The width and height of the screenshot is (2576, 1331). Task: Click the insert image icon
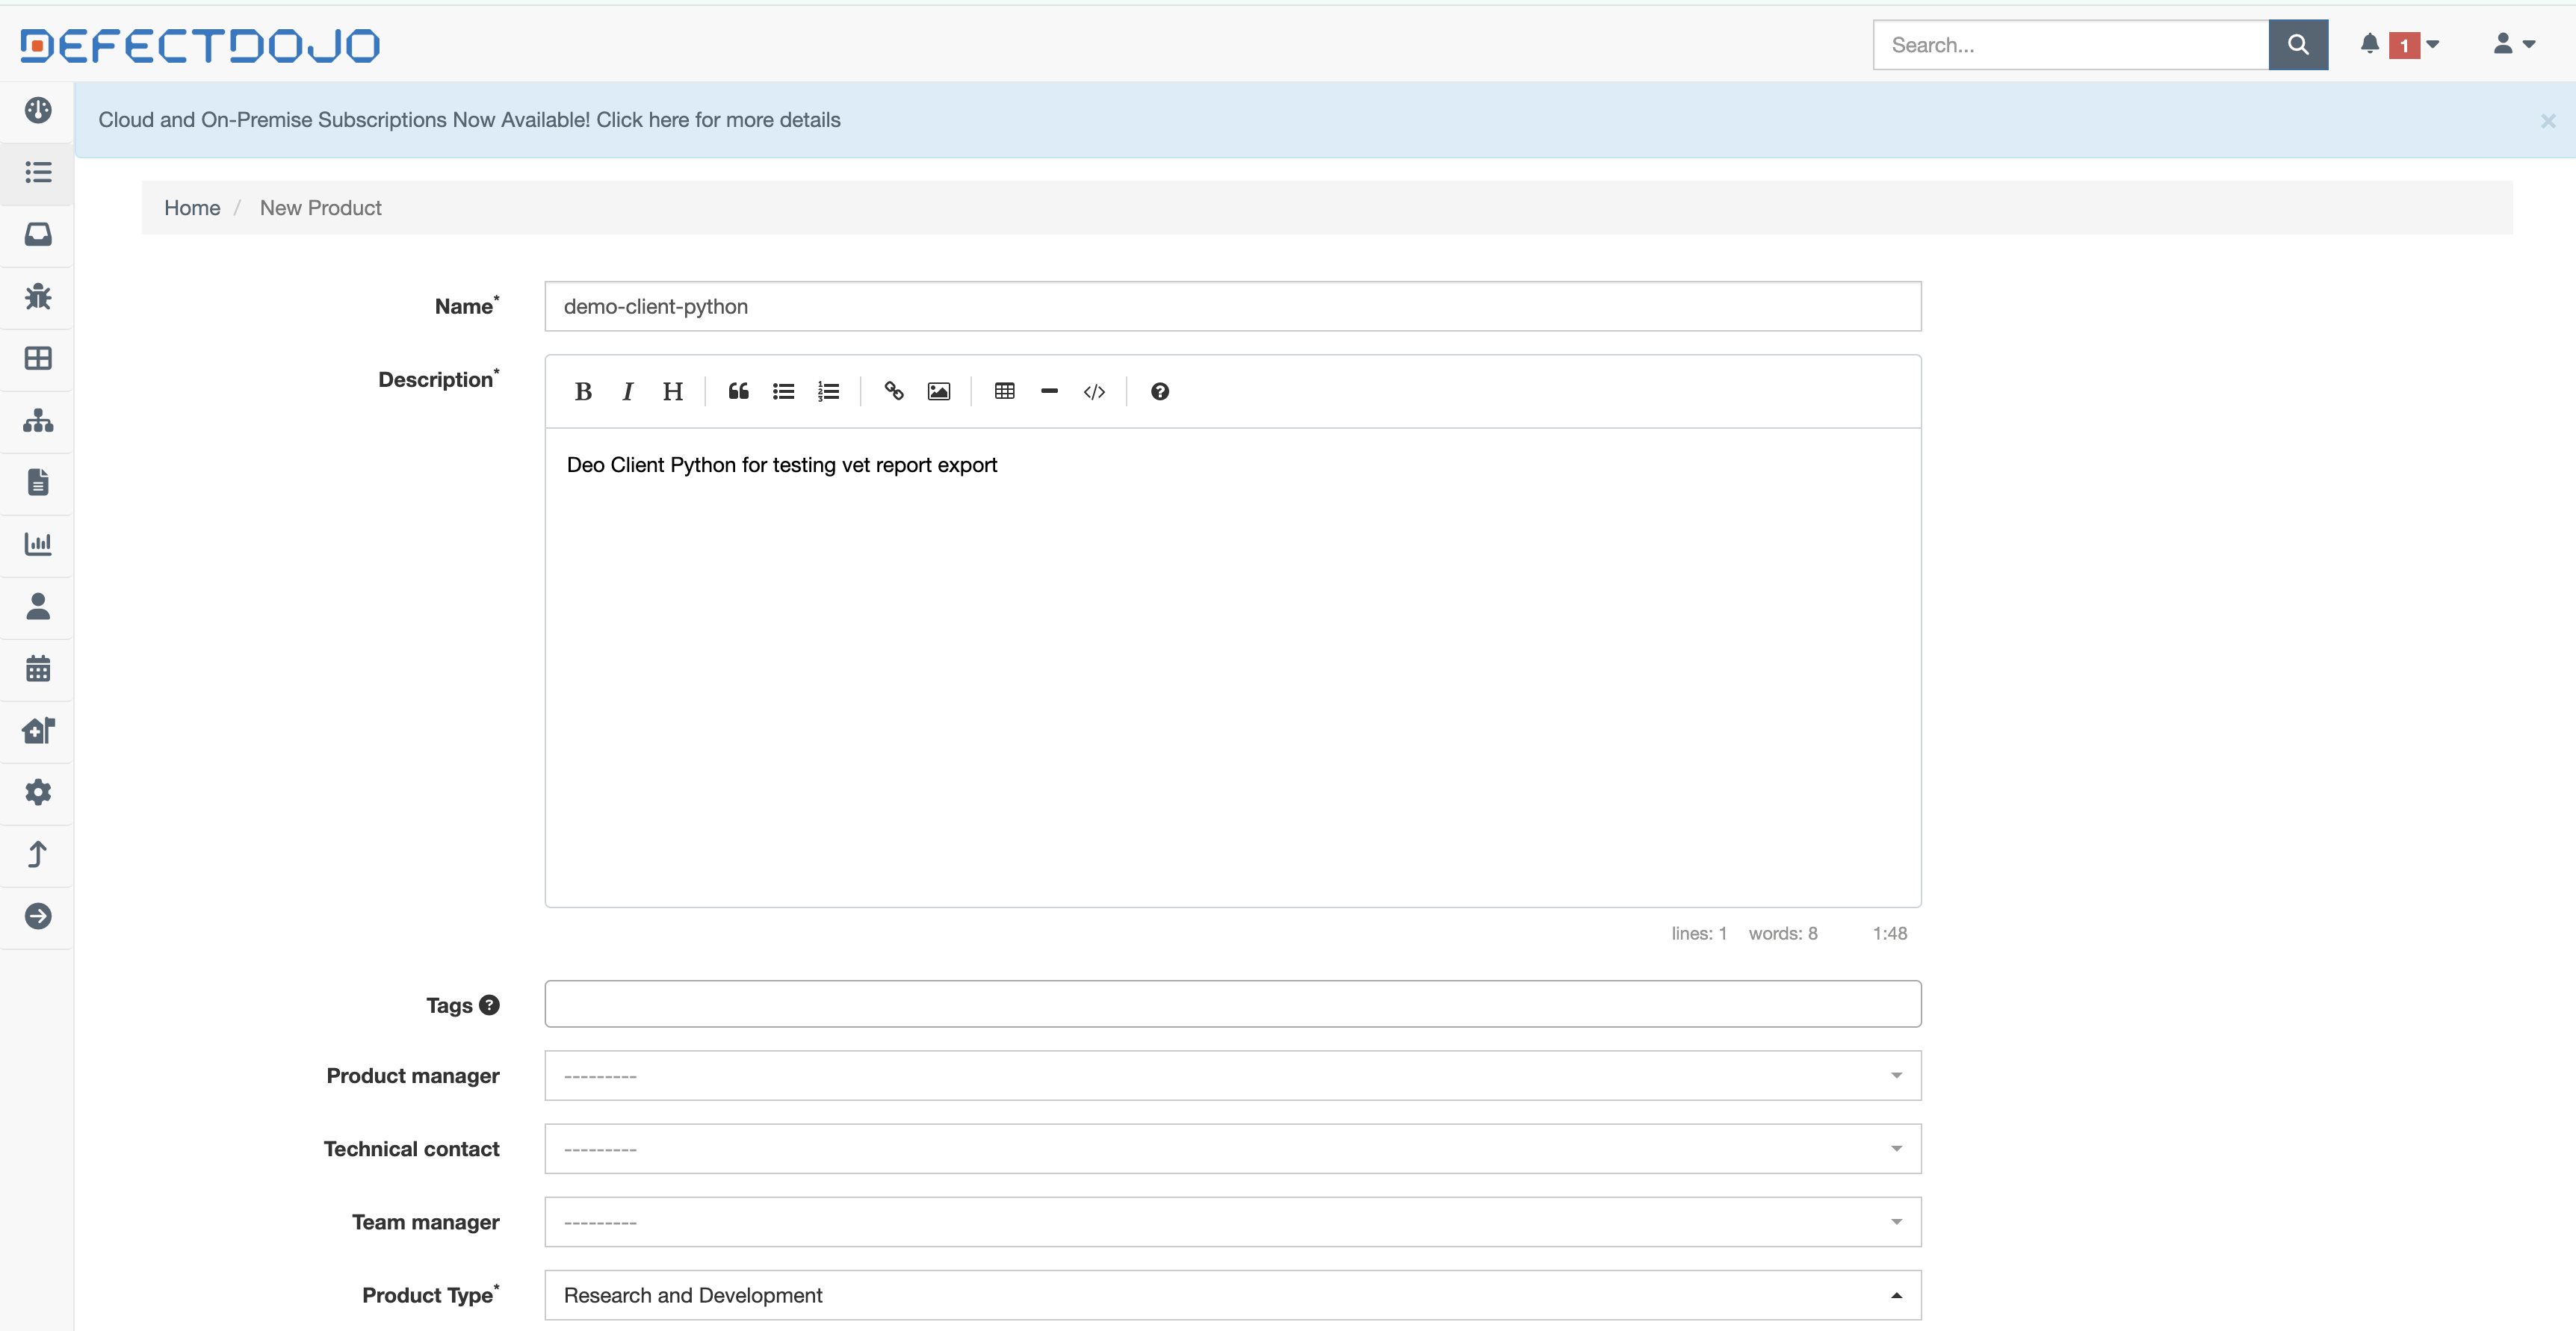click(938, 392)
